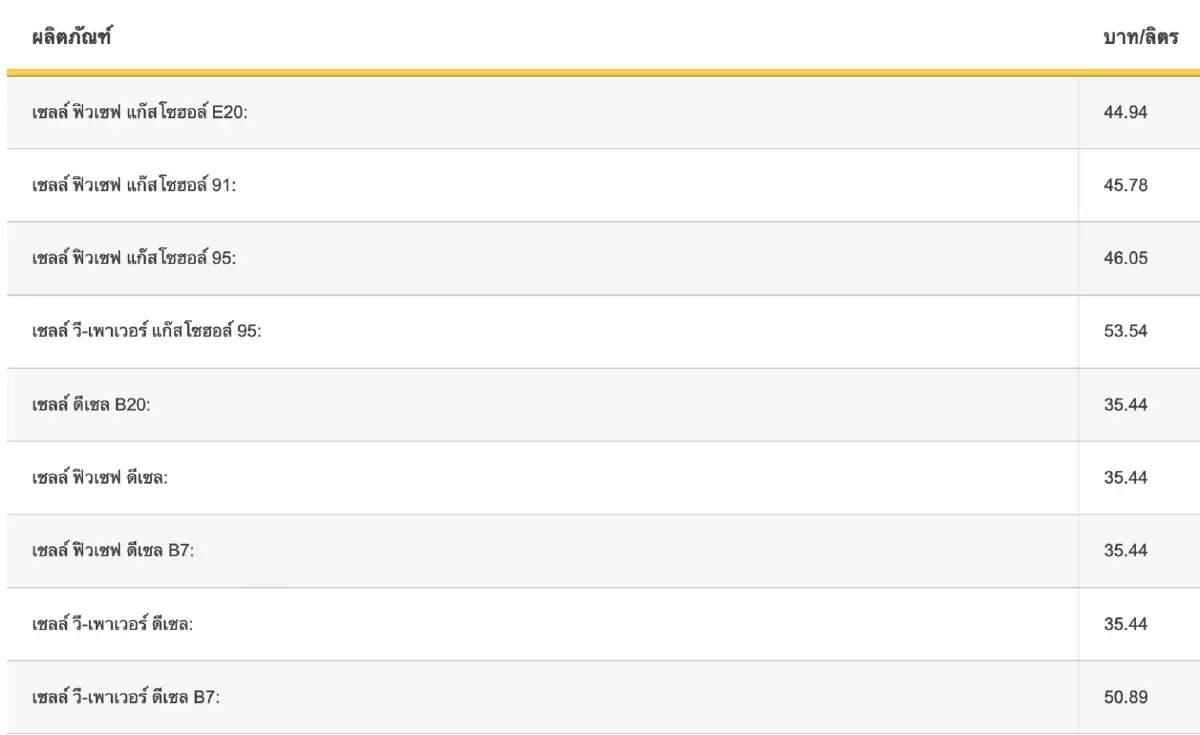Select the เชลล์ ฟิวเซฟ แก๊สโซฮอล์ 95 product name
Screen dimensions: 1200x735
tap(134, 258)
